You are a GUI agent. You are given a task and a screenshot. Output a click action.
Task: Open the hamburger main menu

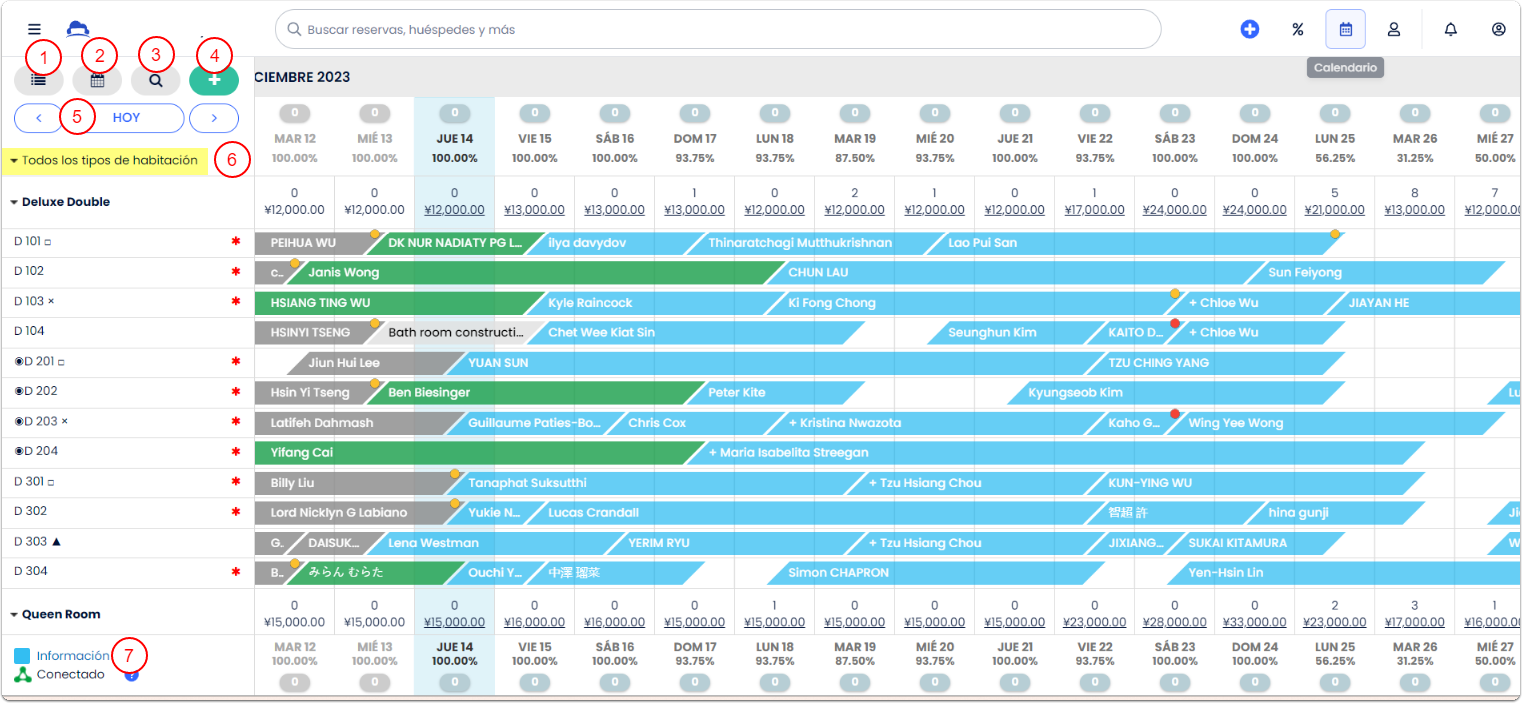click(35, 30)
